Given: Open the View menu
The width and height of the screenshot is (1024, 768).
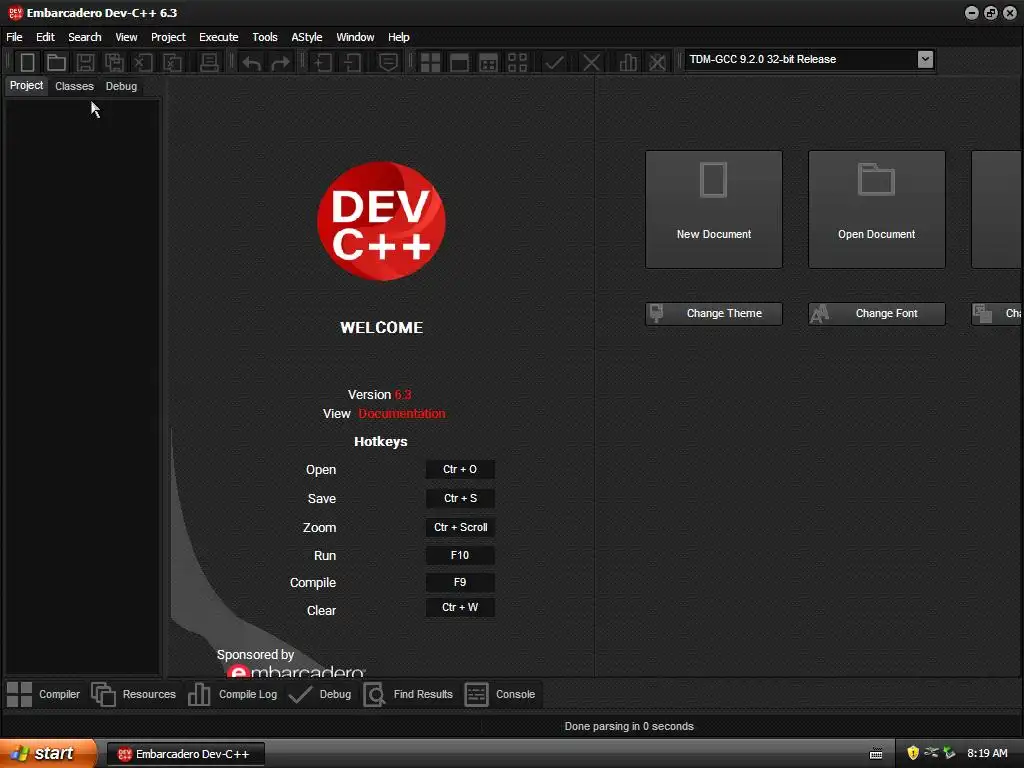Looking at the screenshot, I should click(126, 37).
